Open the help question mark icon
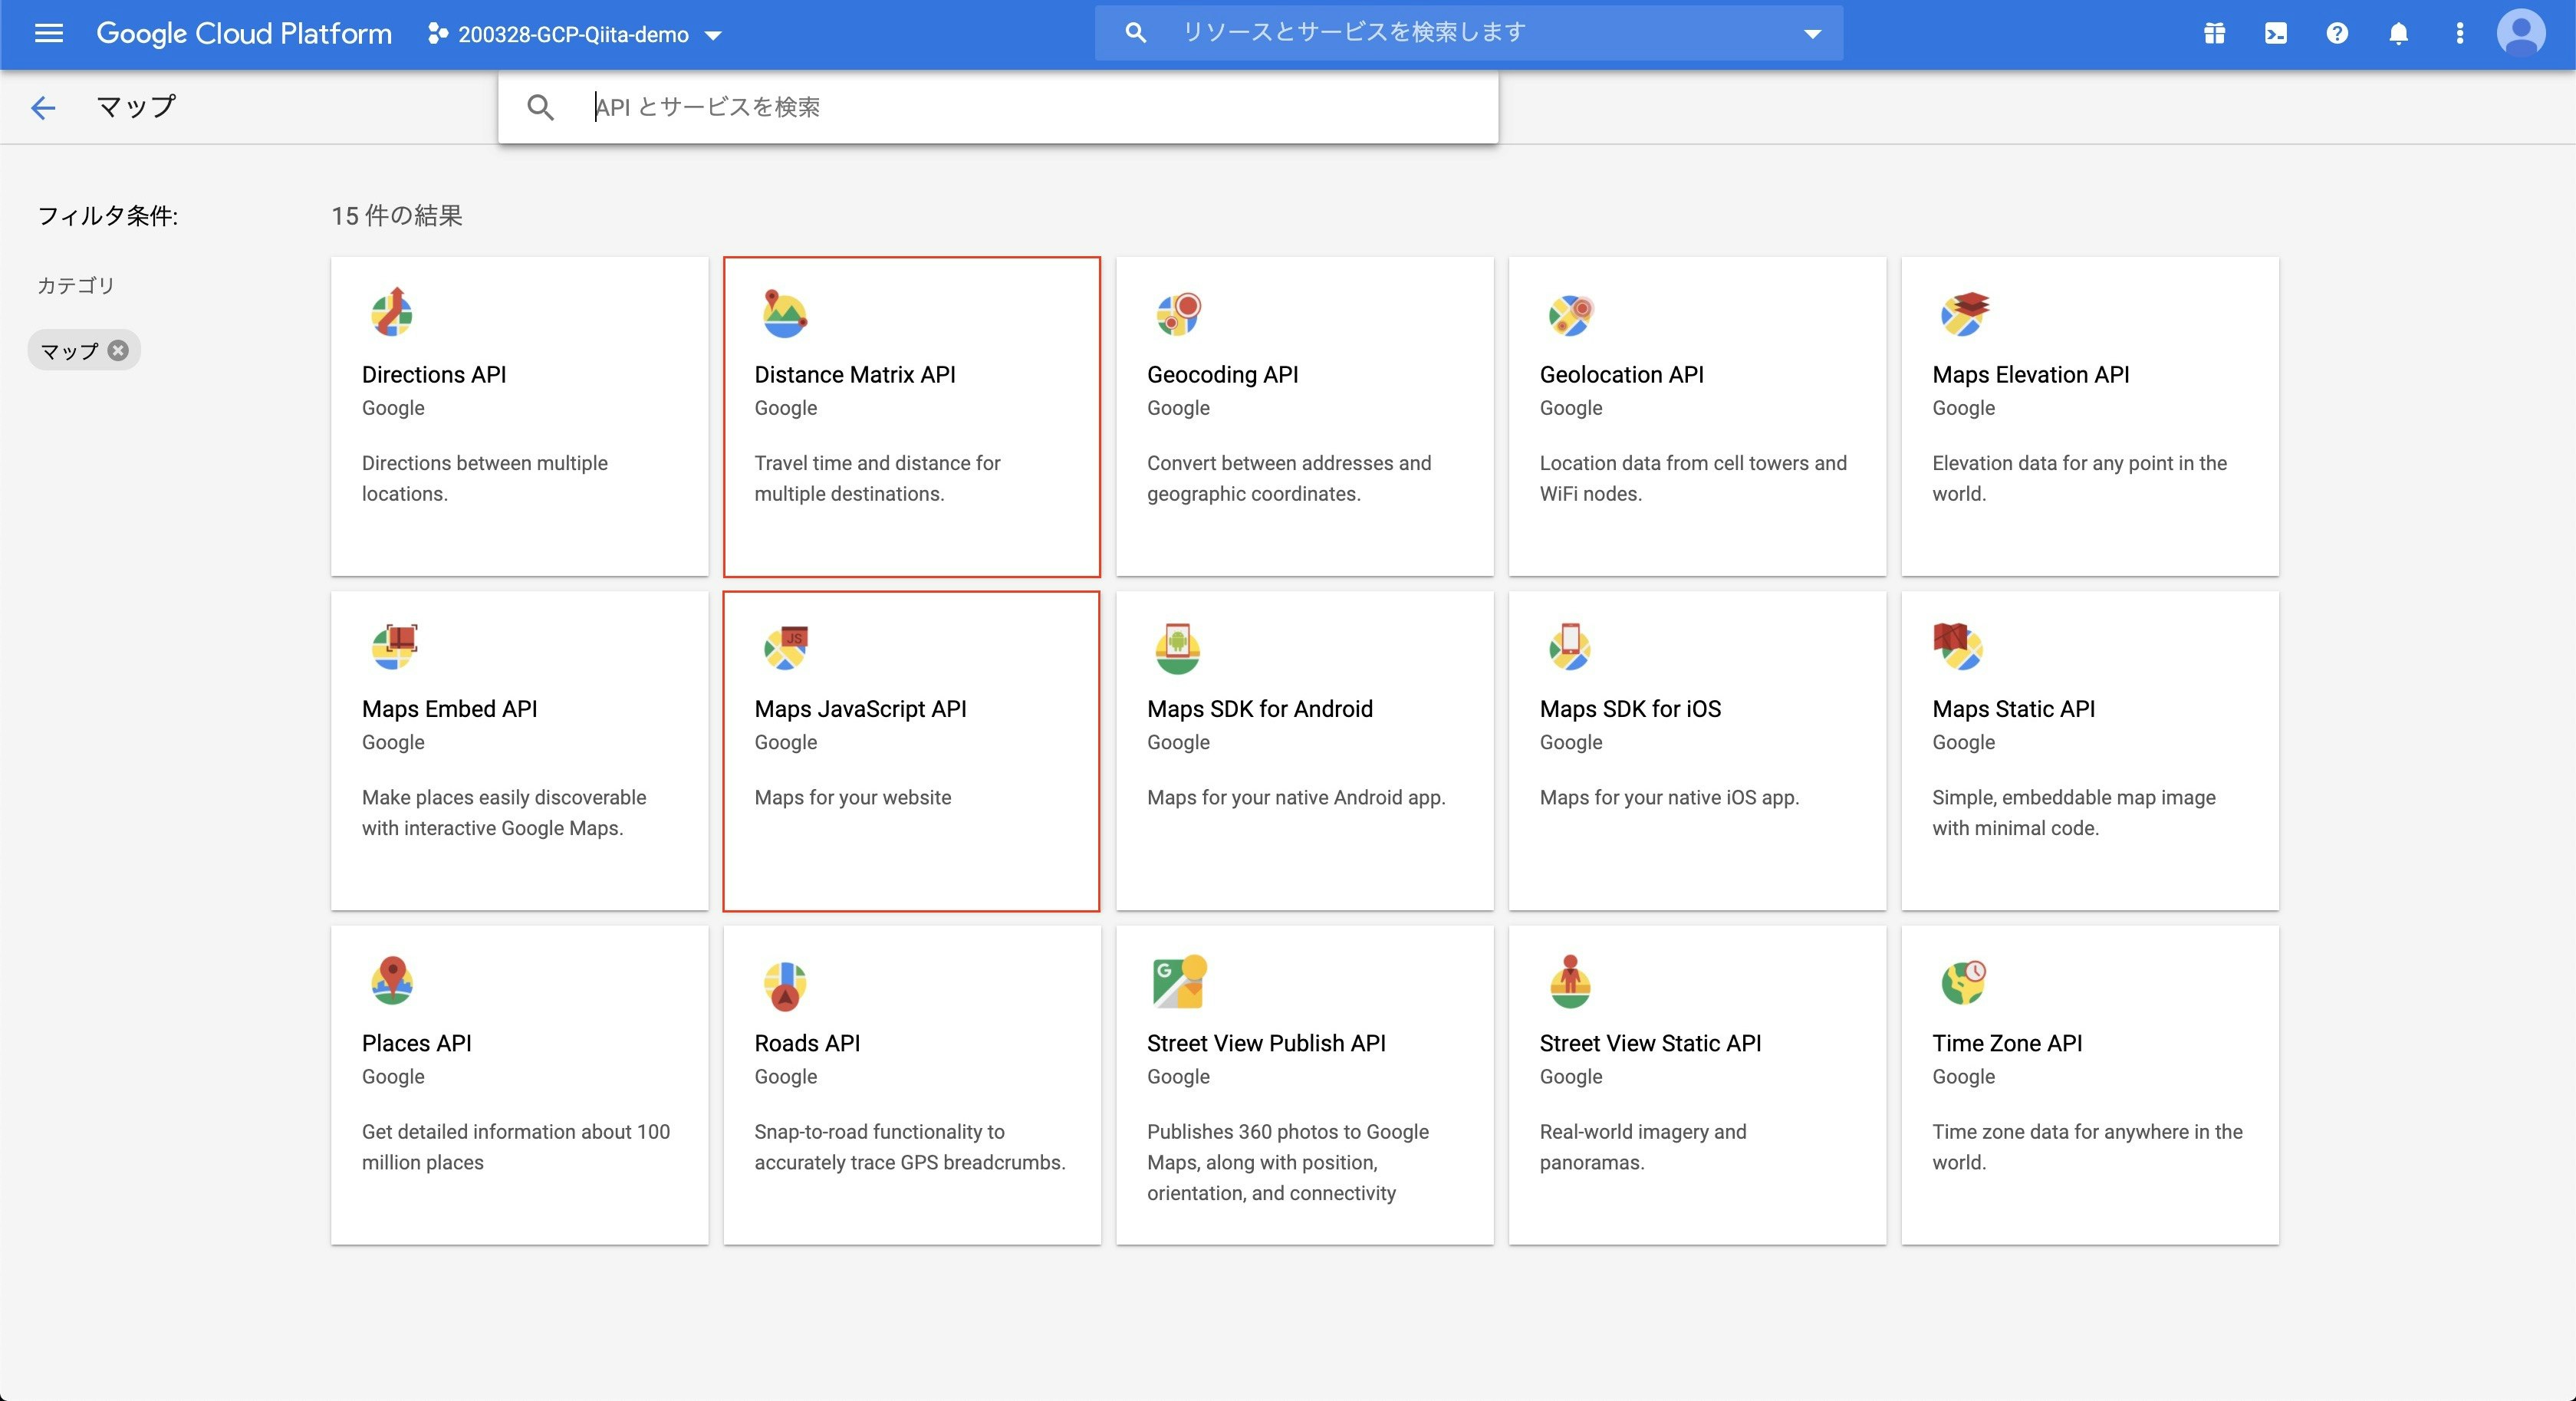 pos(2336,33)
